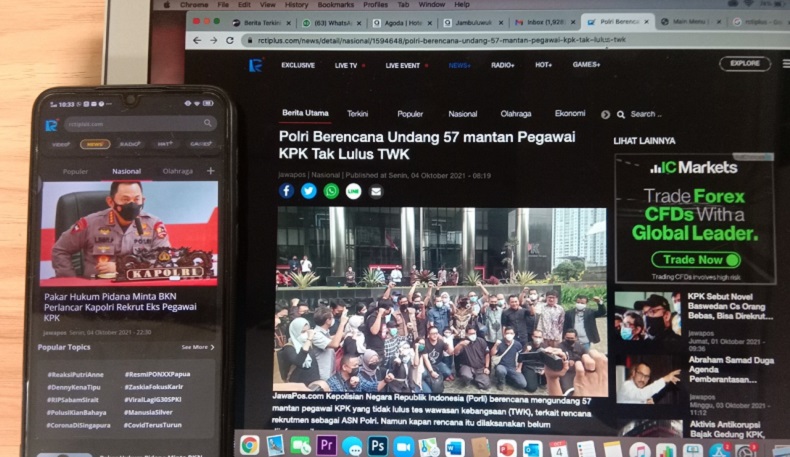Launch Microsoft Word from dock
The width and height of the screenshot is (790, 457).
(455, 447)
